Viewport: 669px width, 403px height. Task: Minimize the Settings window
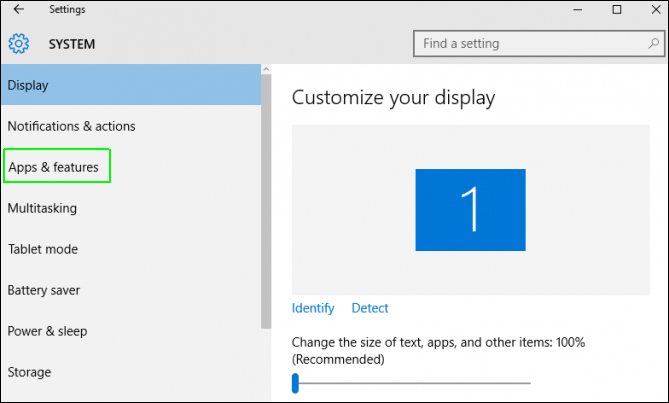(572, 10)
